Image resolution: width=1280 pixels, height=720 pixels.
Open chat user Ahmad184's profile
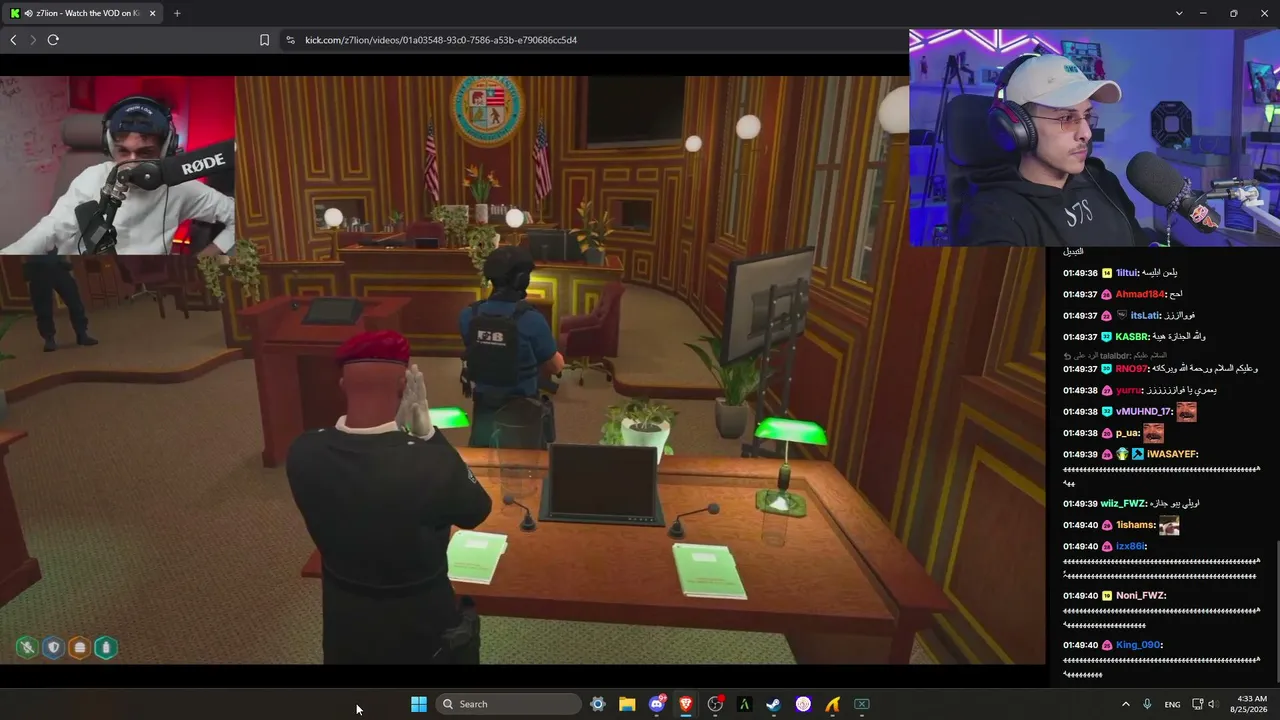(x=1141, y=294)
